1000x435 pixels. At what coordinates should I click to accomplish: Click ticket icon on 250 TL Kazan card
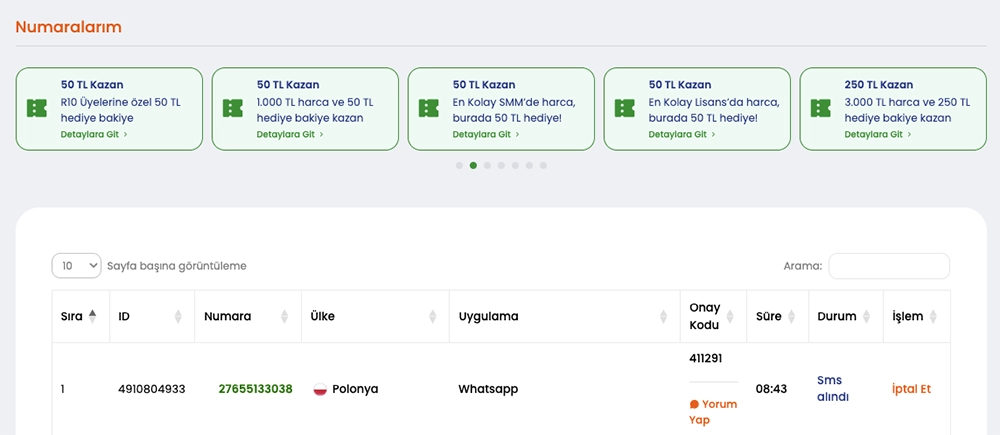(821, 108)
